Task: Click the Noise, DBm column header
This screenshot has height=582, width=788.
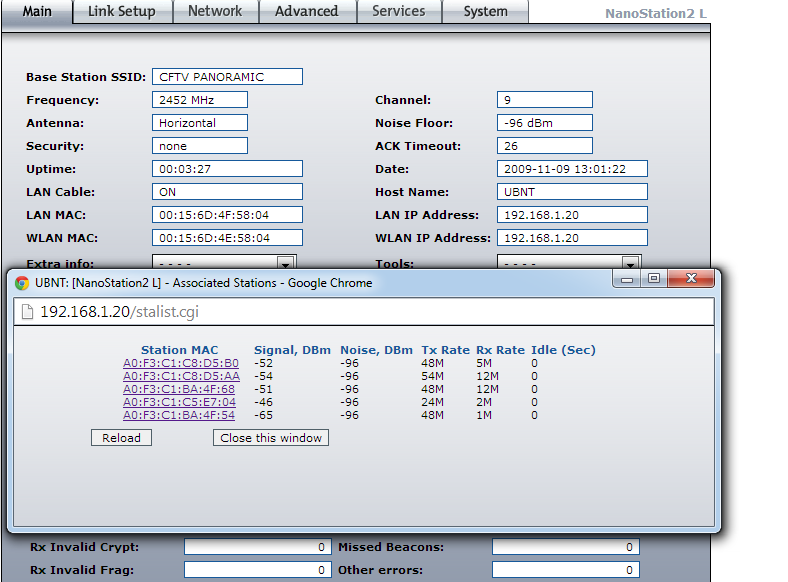Action: click(376, 350)
